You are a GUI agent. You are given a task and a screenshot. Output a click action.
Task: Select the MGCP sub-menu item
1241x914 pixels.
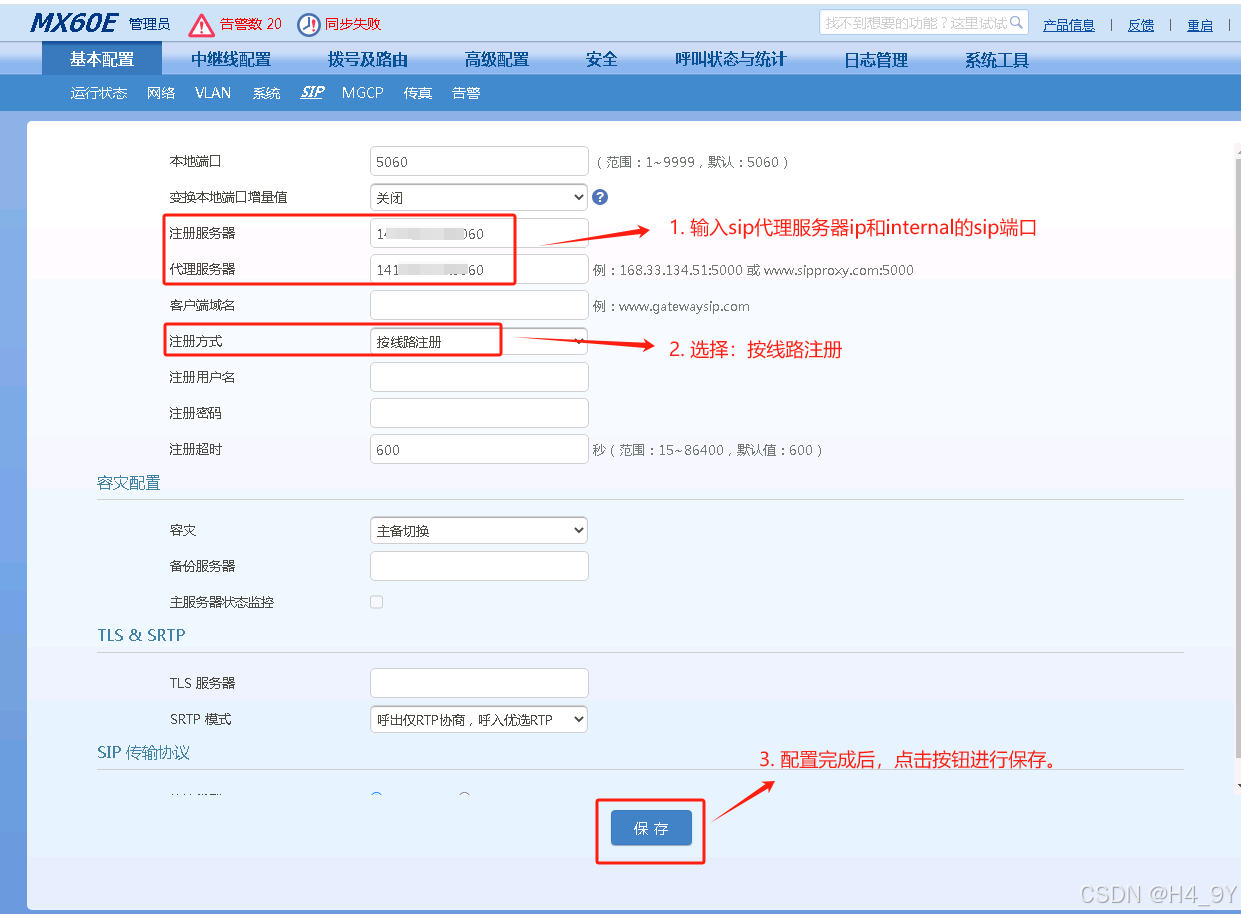(362, 92)
